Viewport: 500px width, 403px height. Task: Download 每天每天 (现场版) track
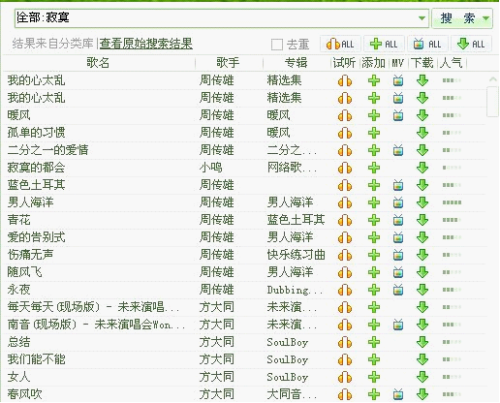coord(423,307)
